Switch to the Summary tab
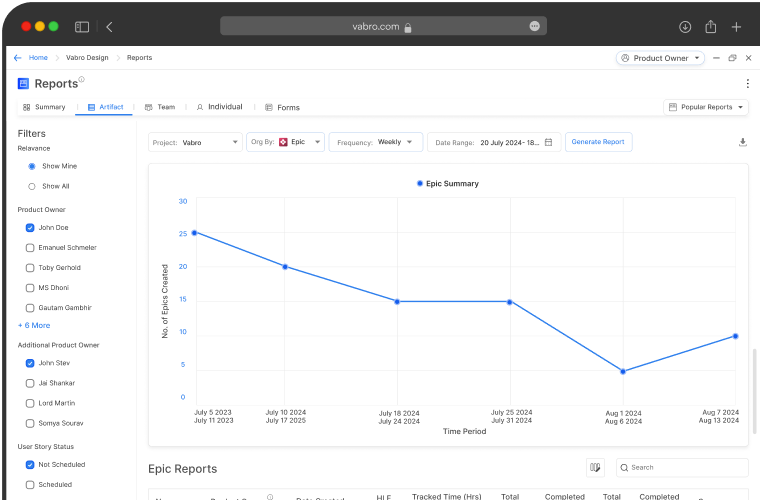The width and height of the screenshot is (760, 500). point(44,107)
